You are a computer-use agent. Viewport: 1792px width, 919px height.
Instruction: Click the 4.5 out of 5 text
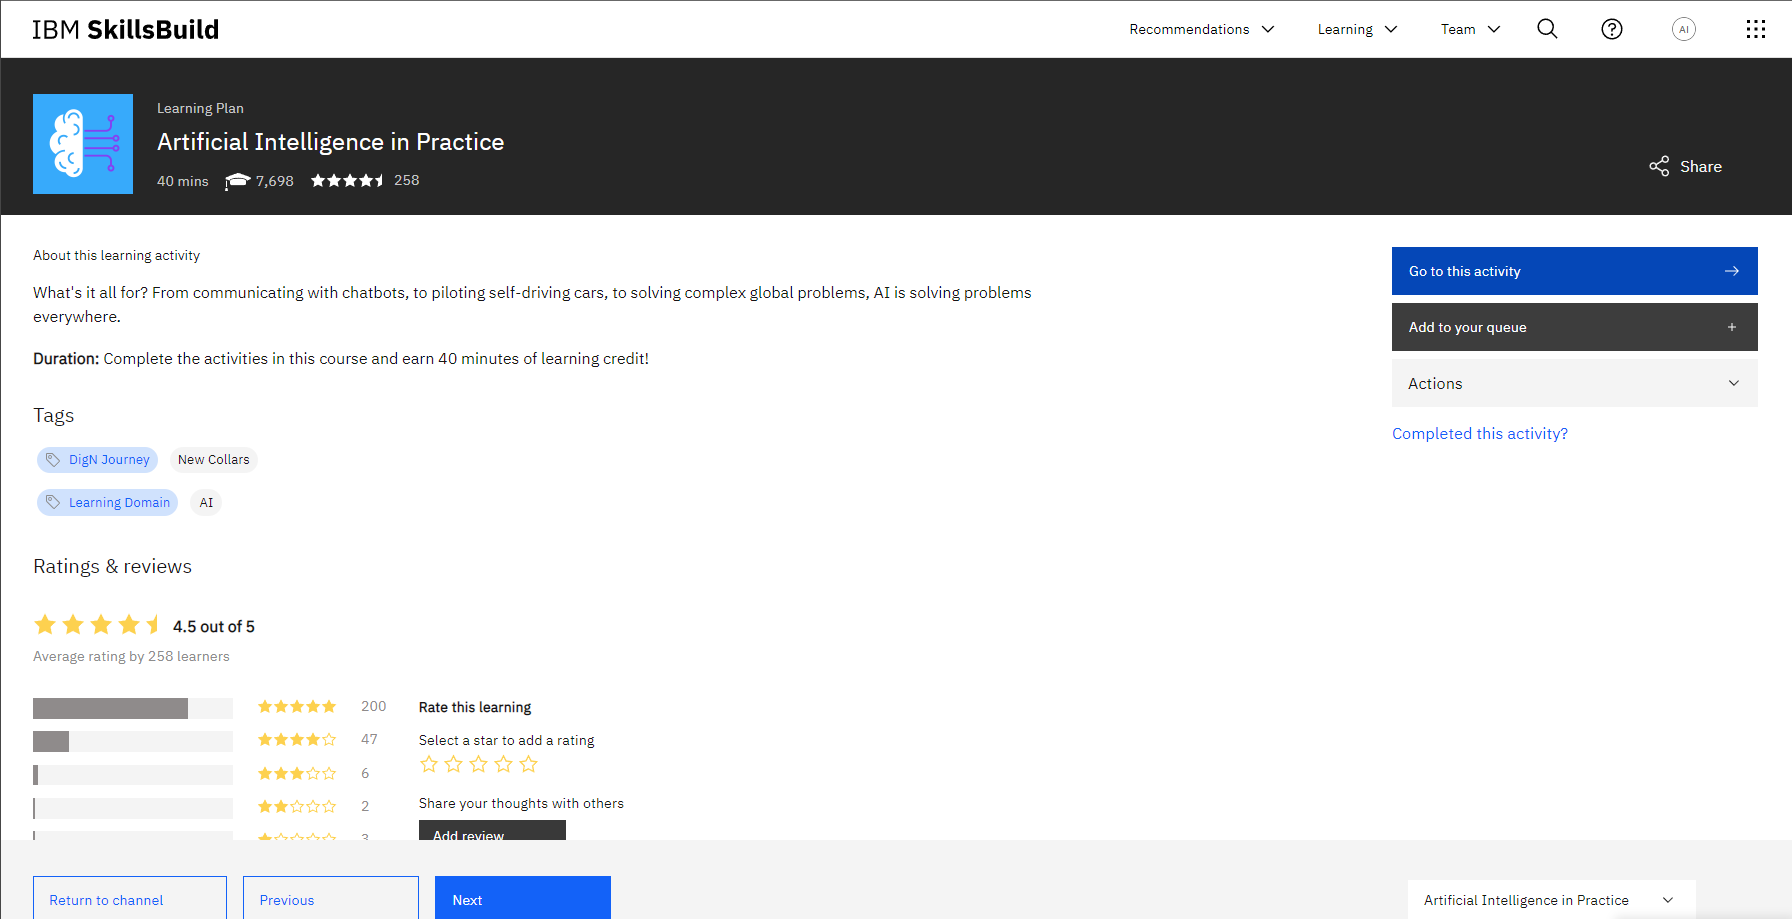(214, 626)
